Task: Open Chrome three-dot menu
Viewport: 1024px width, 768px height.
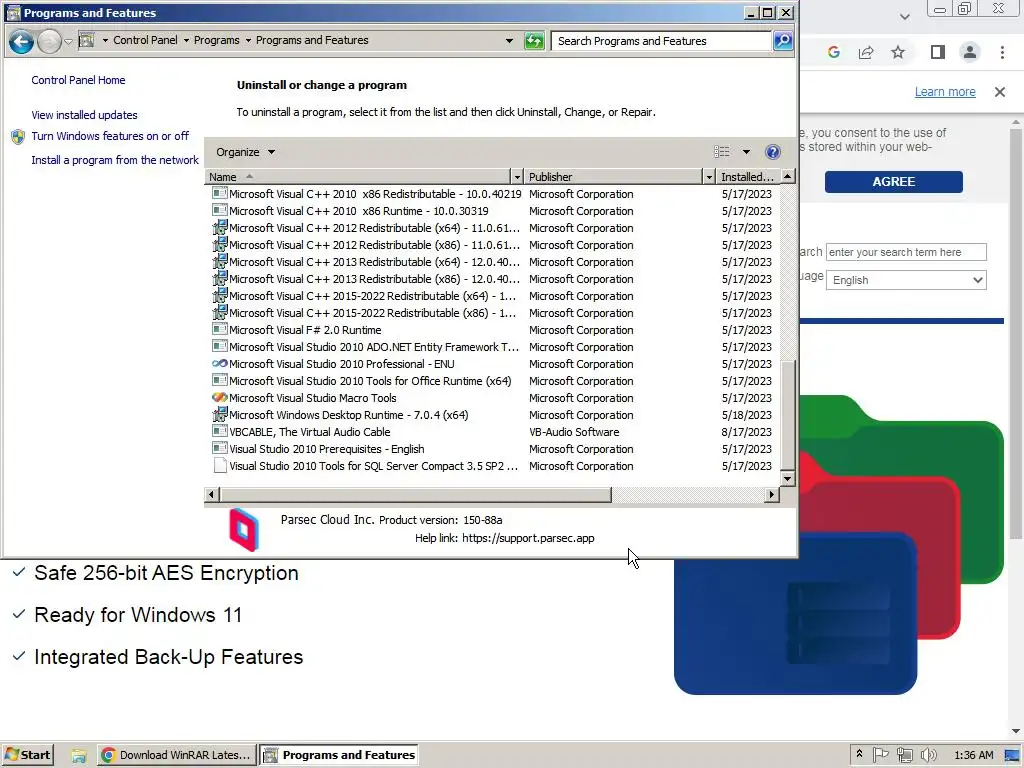Action: point(1002,52)
